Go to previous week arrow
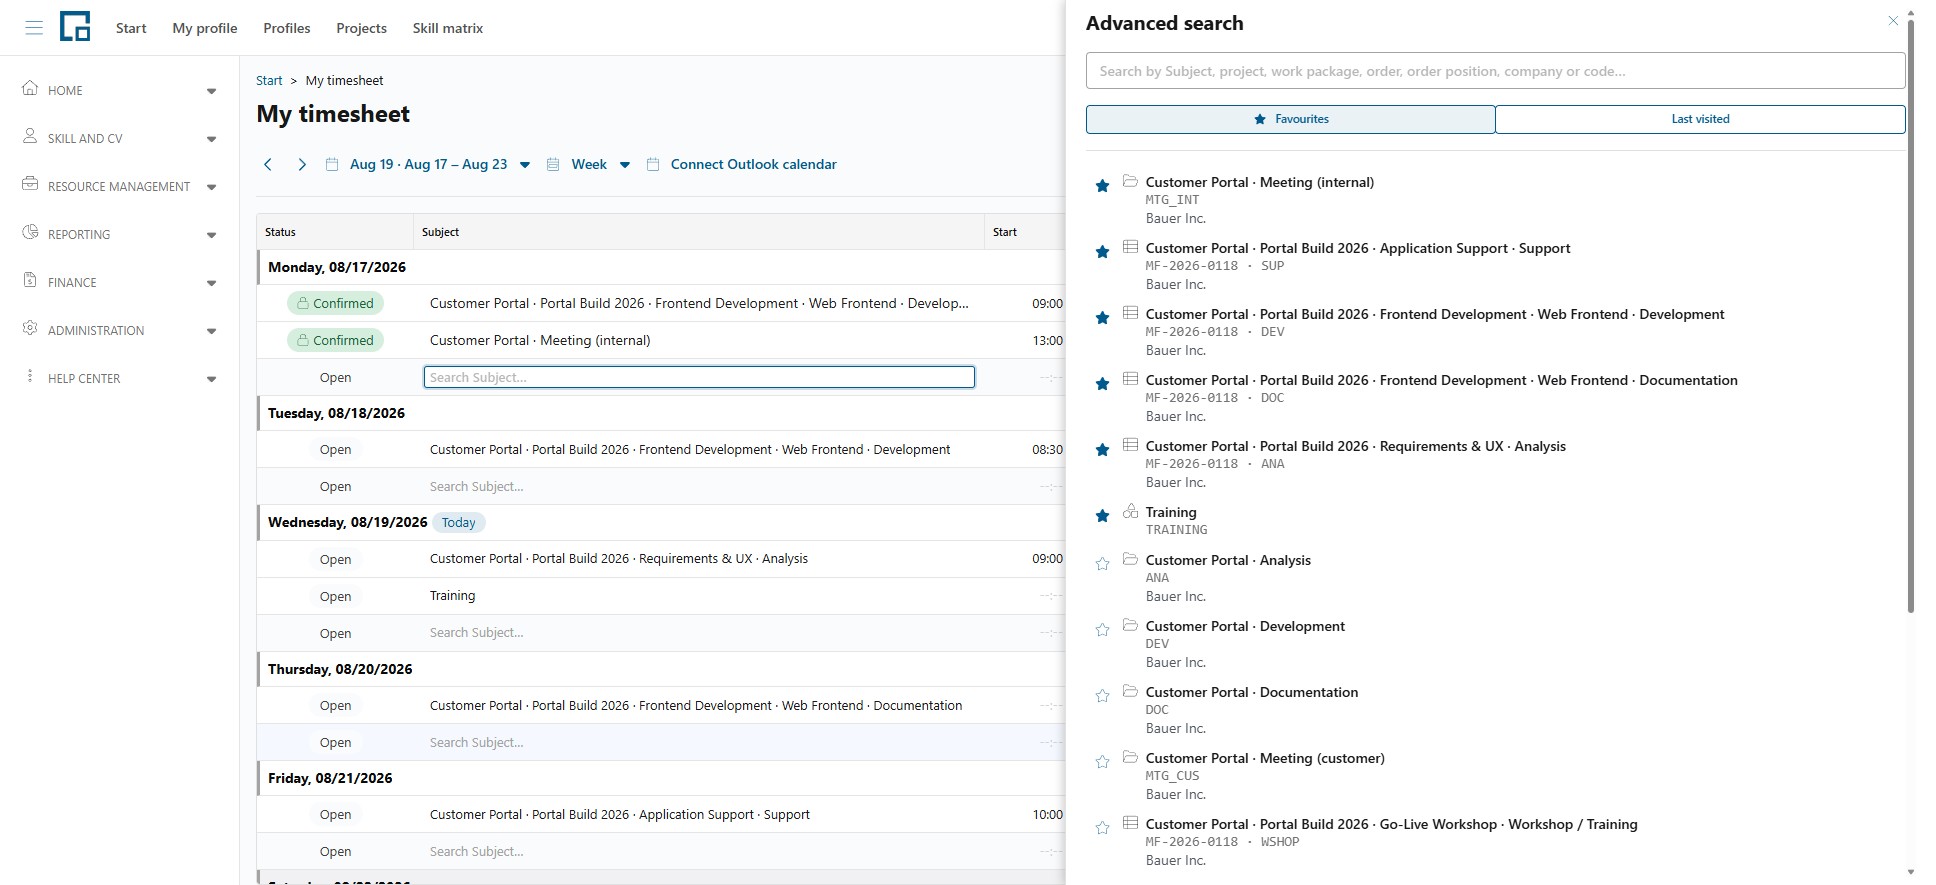The width and height of the screenshot is (1936, 885). [268, 164]
